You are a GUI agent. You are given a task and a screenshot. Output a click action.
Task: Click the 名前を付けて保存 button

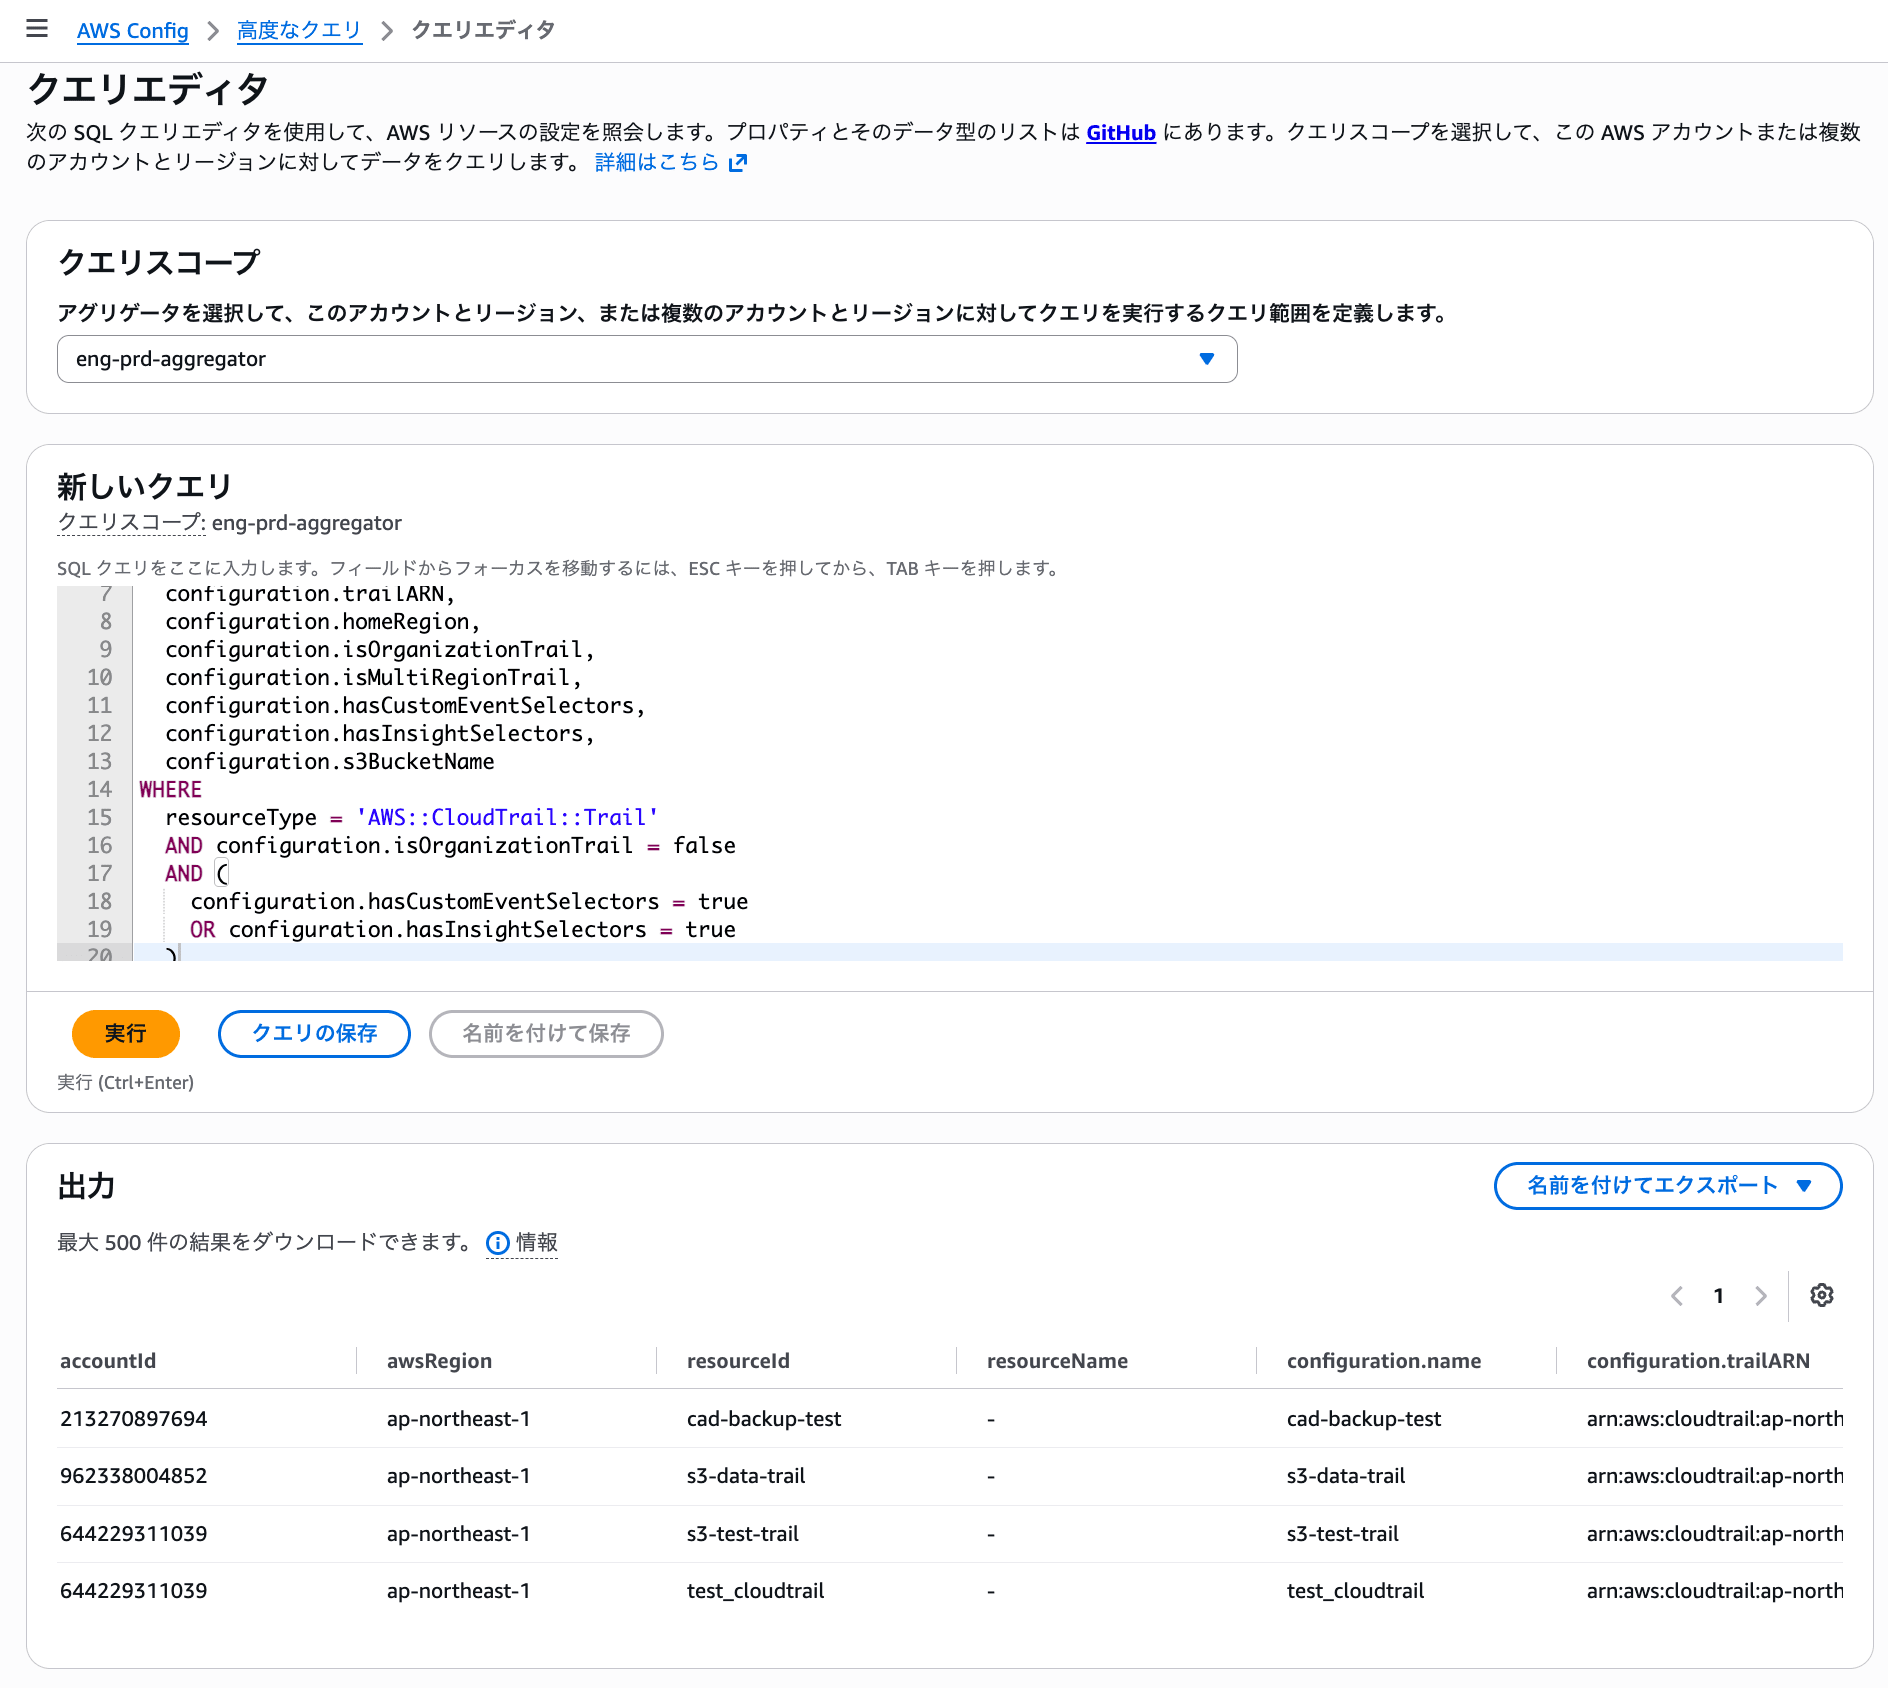[546, 1033]
